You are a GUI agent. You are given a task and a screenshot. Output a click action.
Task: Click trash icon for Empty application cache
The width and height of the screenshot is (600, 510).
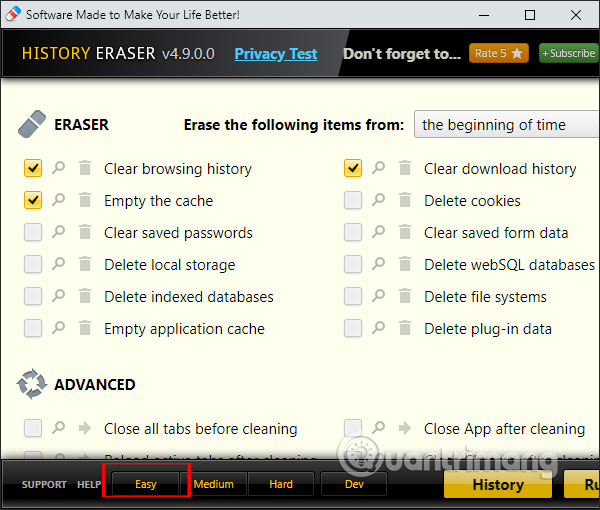click(x=85, y=328)
